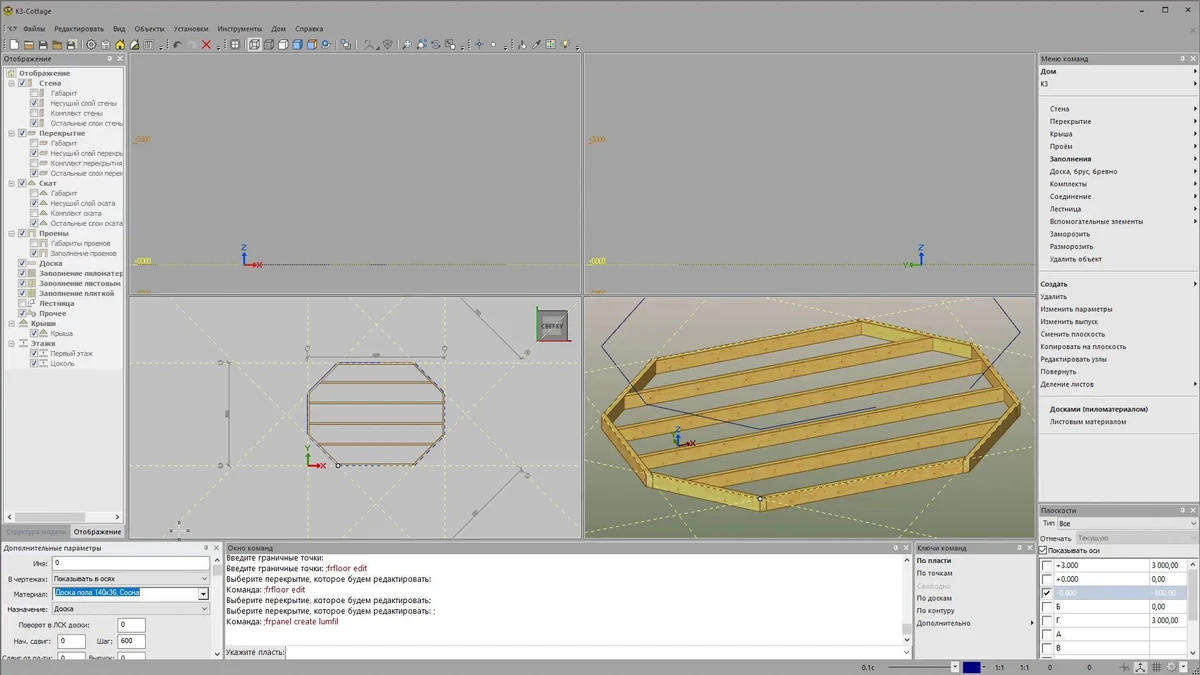
Task: Click the dark blue color swatch in status bar
Action: coord(971,667)
